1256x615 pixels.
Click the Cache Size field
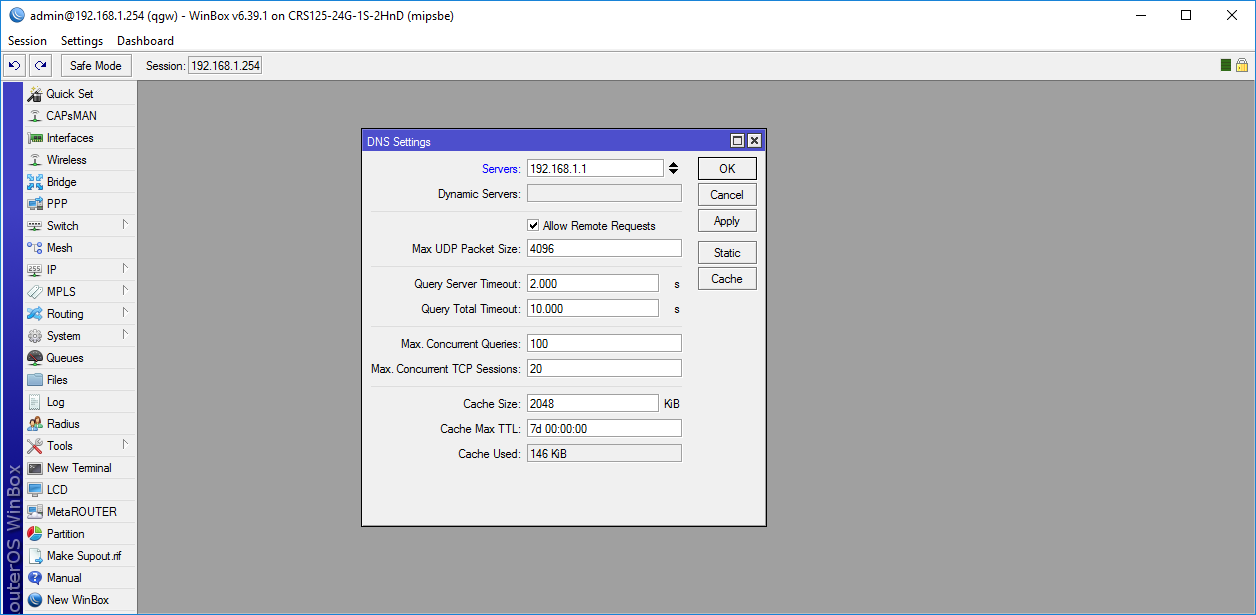(x=593, y=404)
